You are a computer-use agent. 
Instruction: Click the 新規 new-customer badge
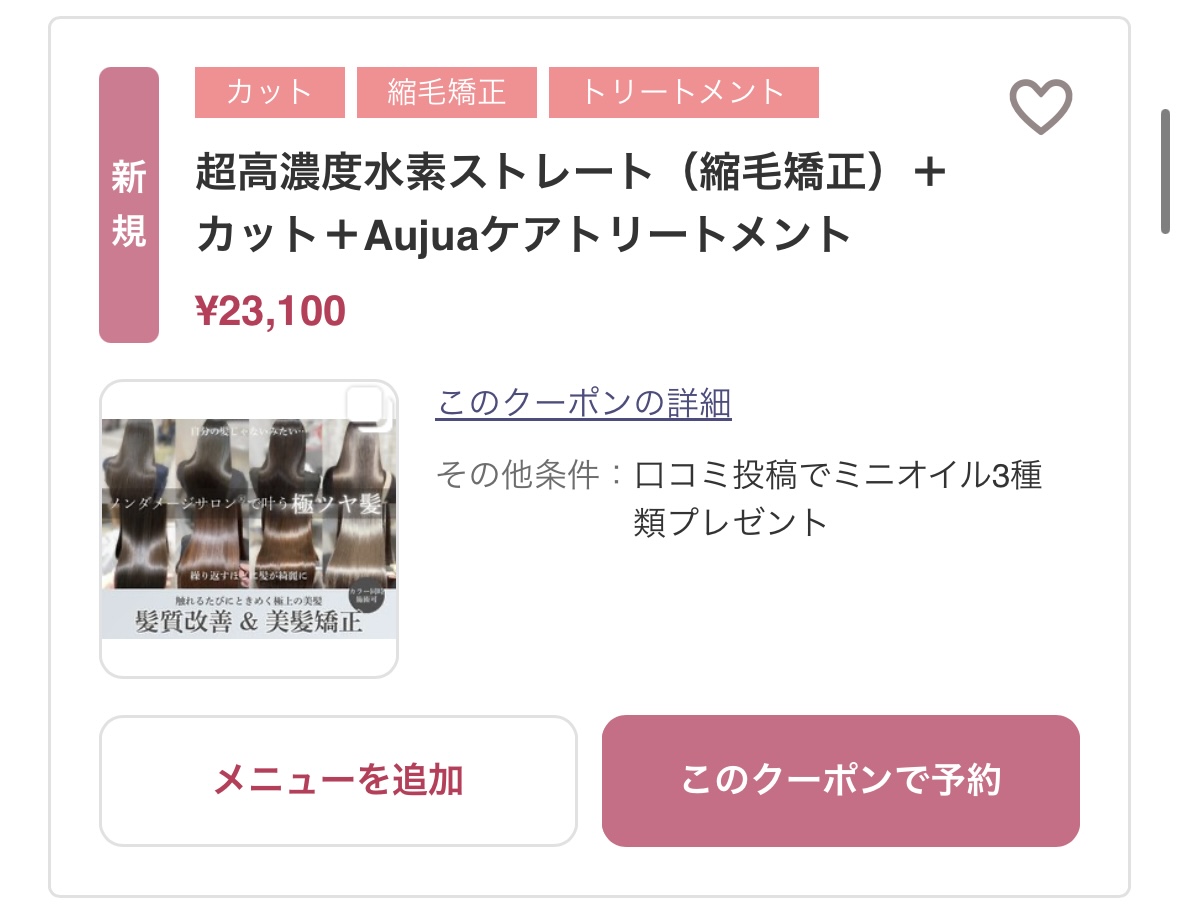coord(129,205)
